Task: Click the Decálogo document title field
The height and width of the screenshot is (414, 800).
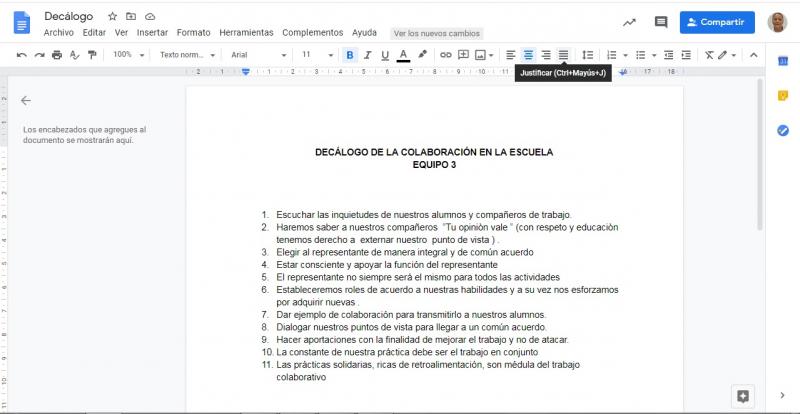Action: 68,16
